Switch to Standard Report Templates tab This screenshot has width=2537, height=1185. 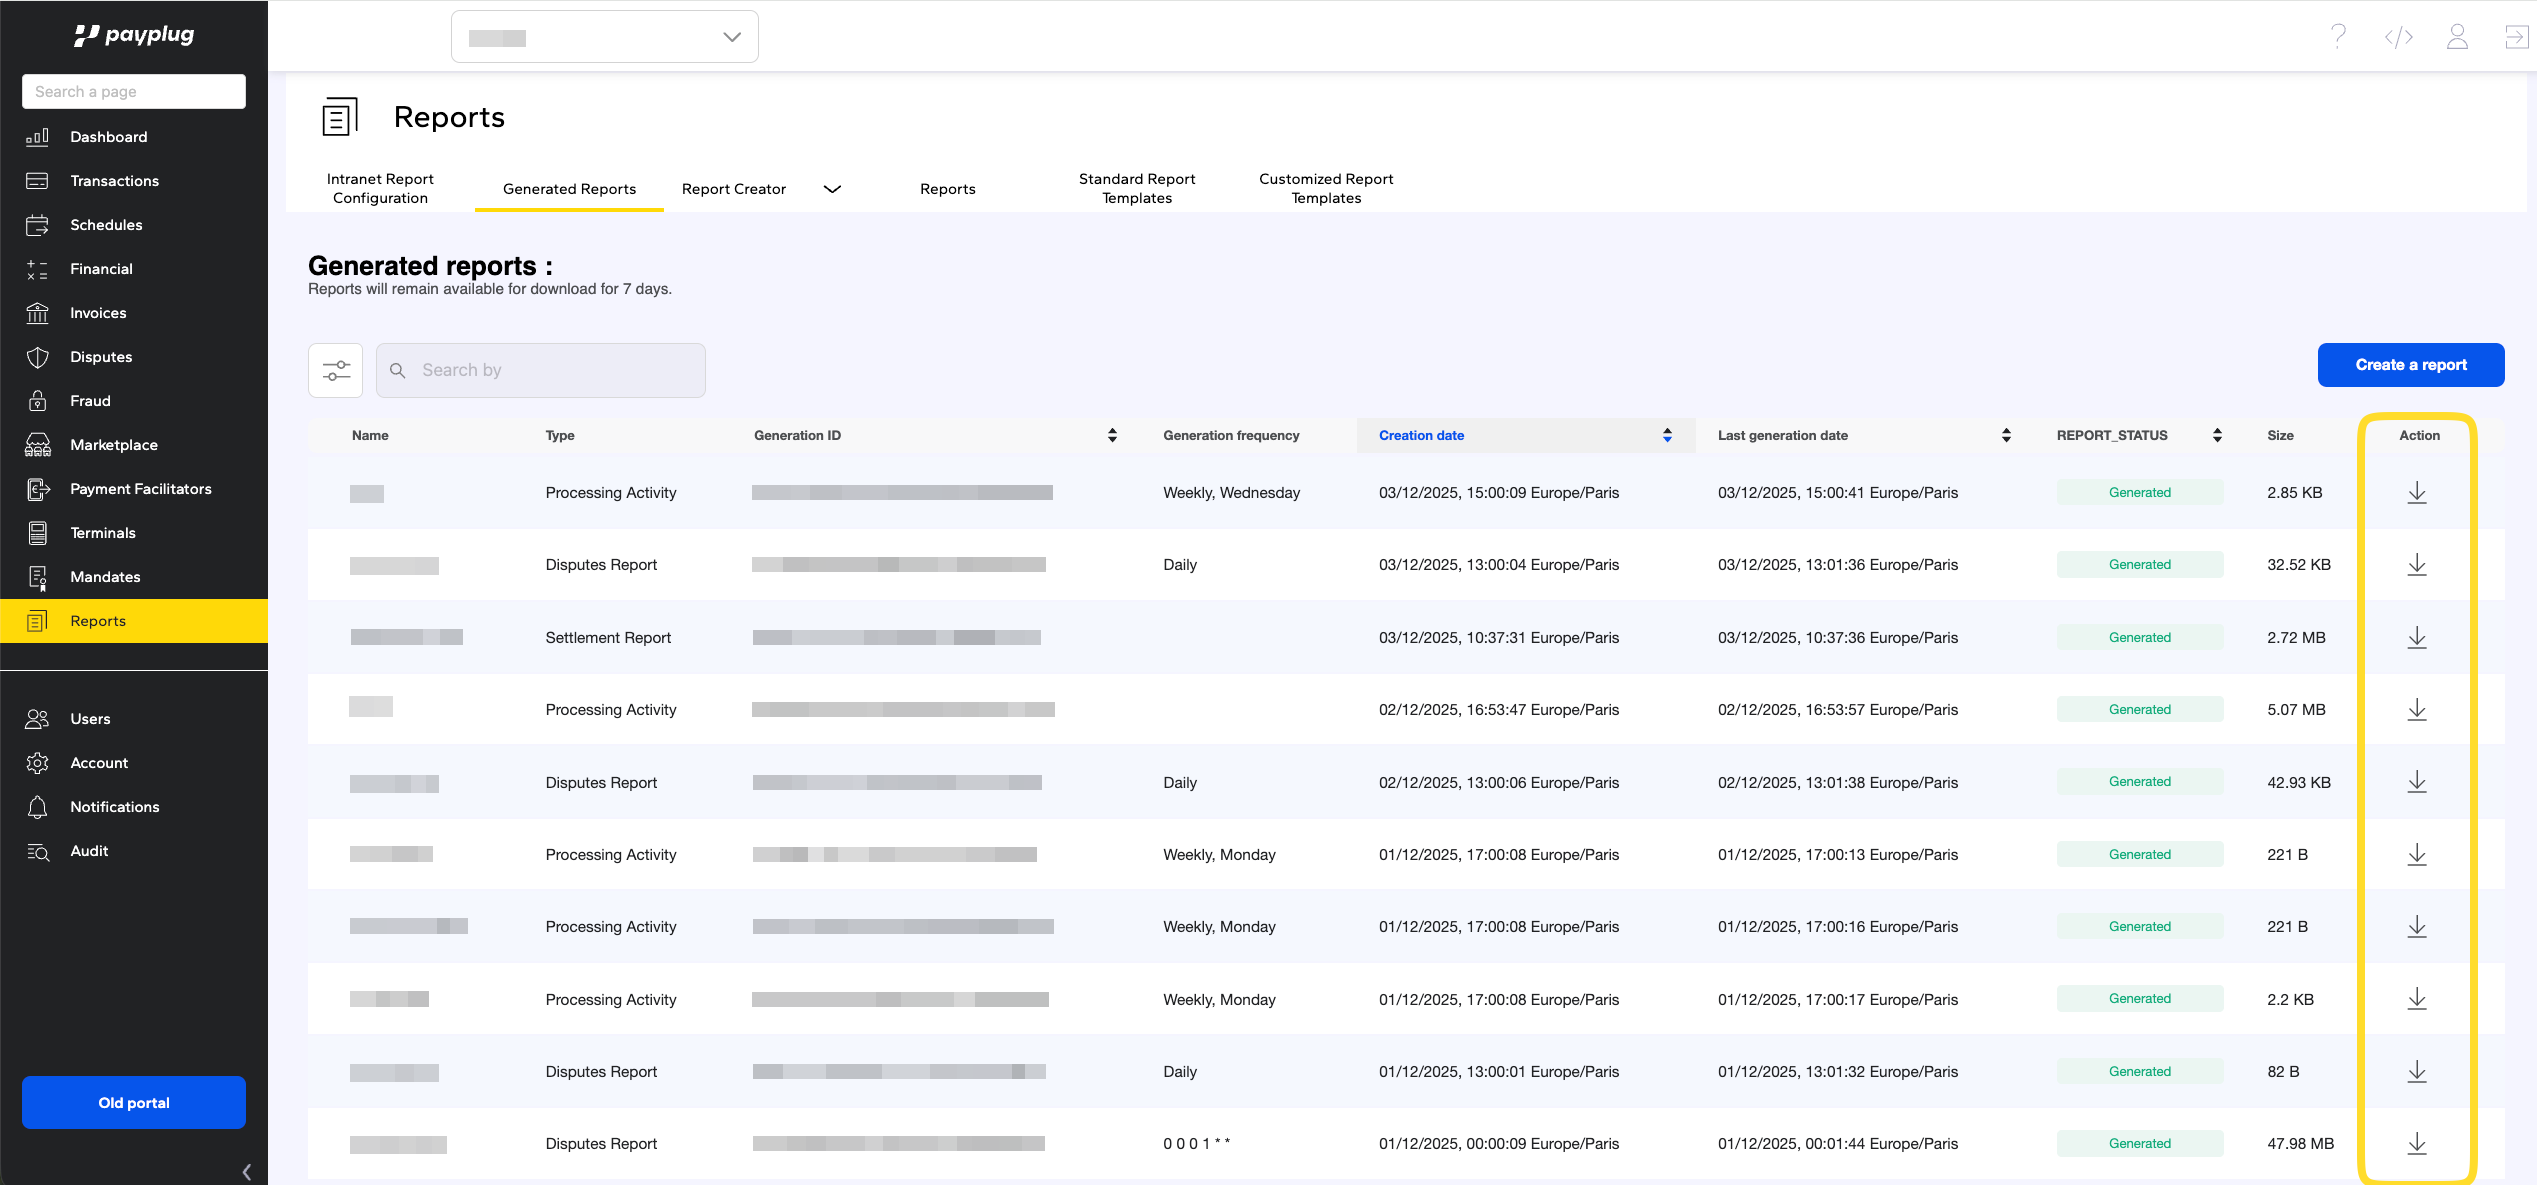pyautogui.click(x=1136, y=188)
